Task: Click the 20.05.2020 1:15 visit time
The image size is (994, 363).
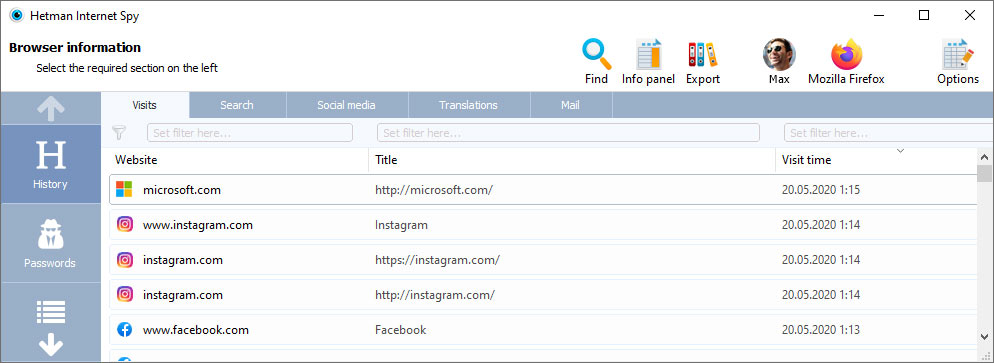Action: pyautogui.click(x=821, y=189)
